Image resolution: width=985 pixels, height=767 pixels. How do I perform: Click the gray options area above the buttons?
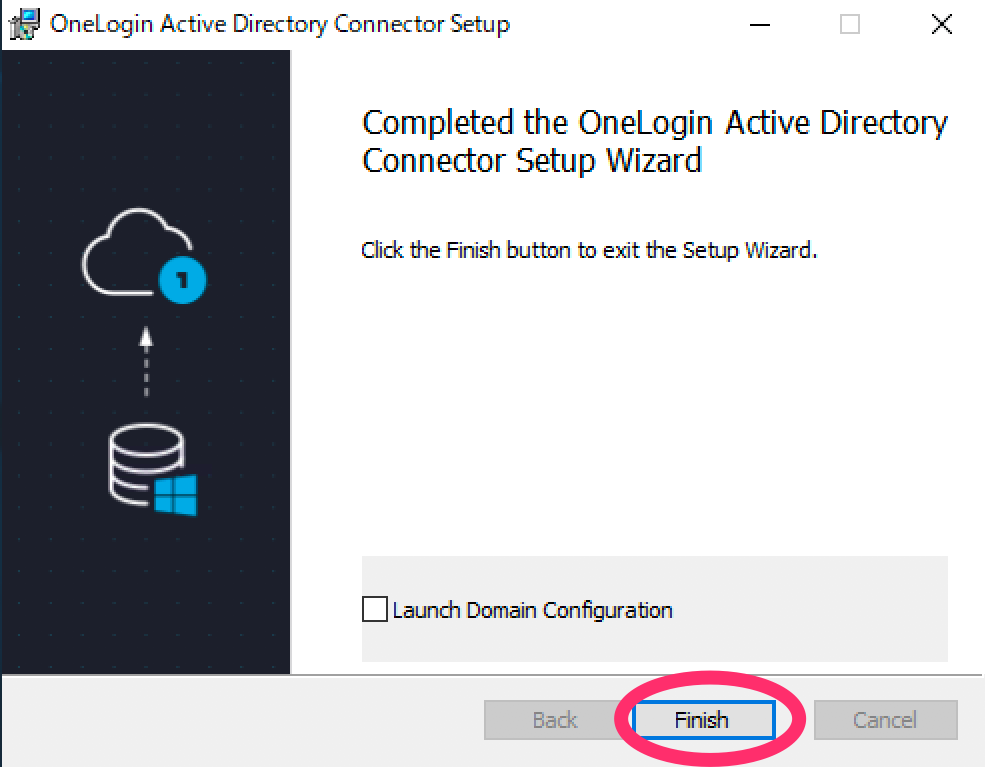654,575
